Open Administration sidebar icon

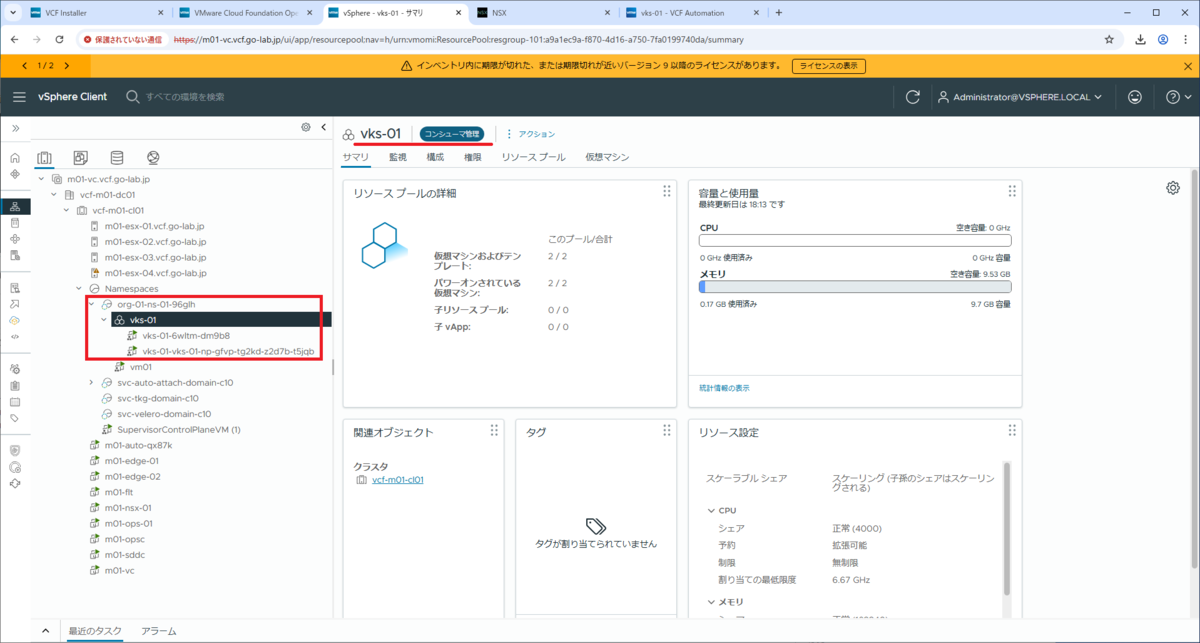pyautogui.click(x=14, y=369)
